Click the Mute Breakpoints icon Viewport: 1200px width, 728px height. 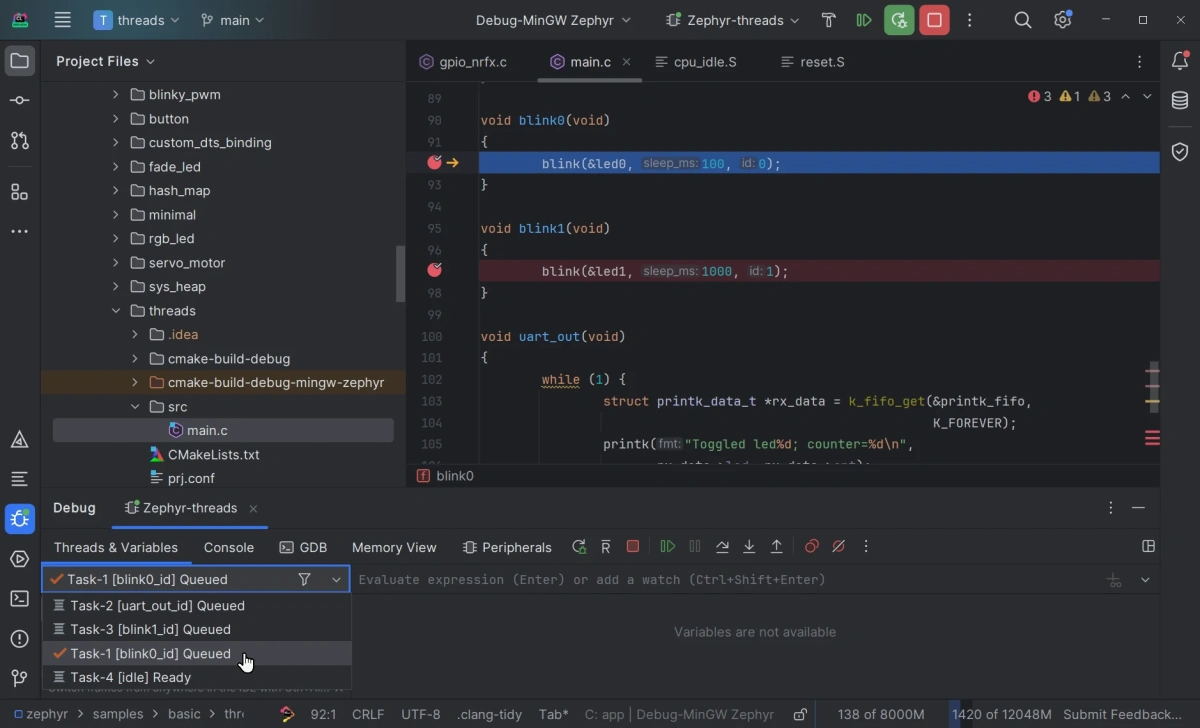(x=839, y=547)
